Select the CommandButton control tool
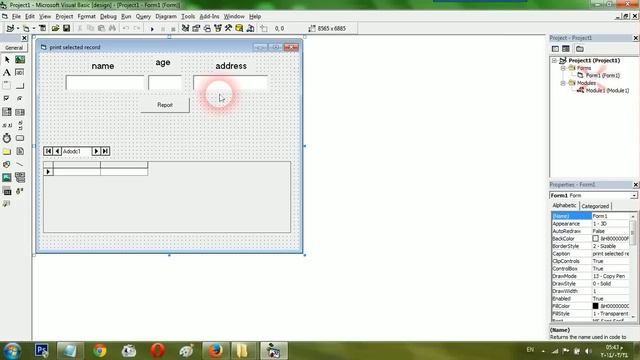 (20, 86)
